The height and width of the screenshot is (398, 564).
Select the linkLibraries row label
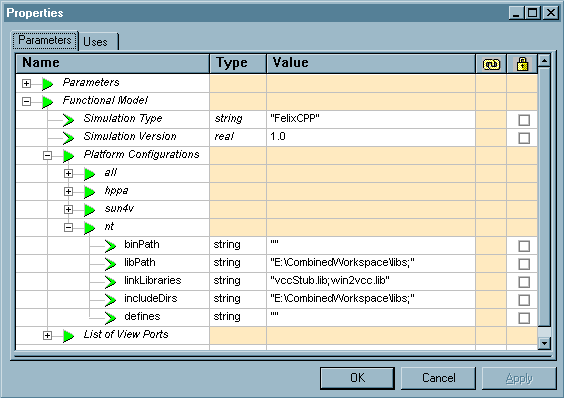[153, 280]
